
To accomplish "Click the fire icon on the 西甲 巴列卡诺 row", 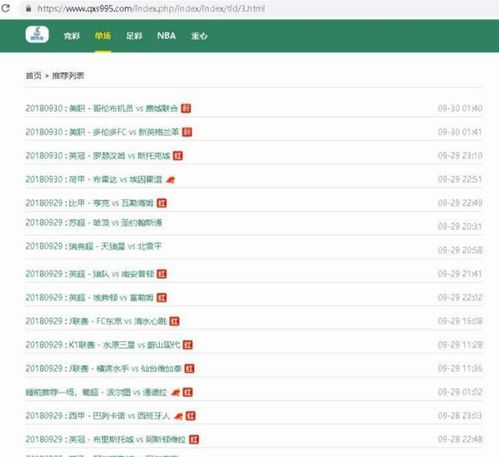I will point(178,416).
